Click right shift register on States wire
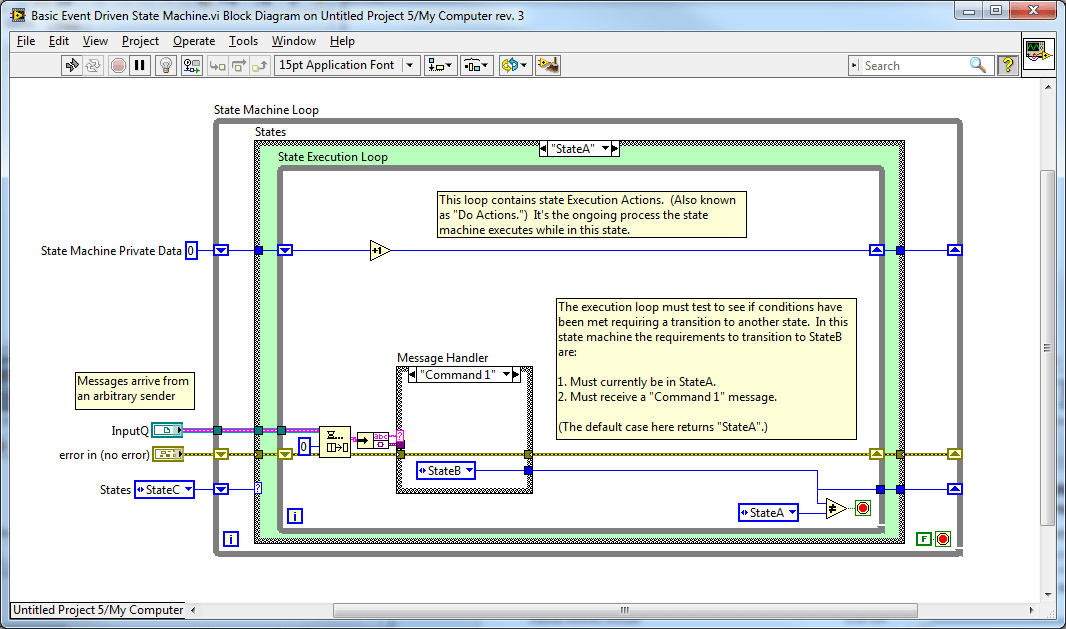1066x629 pixels. [x=955, y=489]
